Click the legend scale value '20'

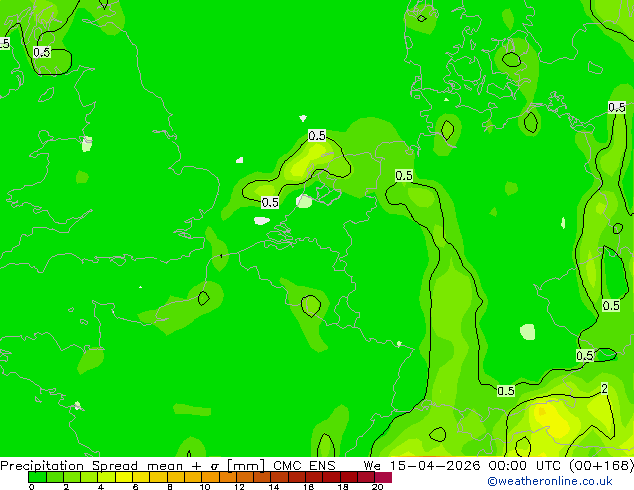point(377,487)
